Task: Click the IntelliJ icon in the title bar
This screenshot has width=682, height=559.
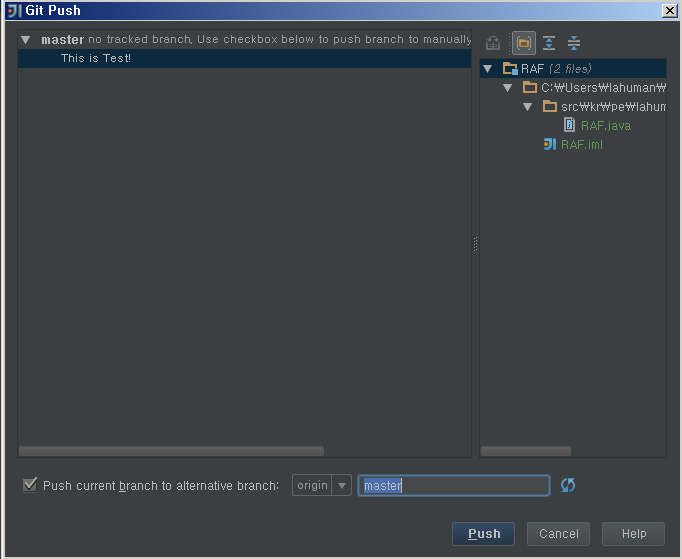Action: pyautogui.click(x=14, y=10)
